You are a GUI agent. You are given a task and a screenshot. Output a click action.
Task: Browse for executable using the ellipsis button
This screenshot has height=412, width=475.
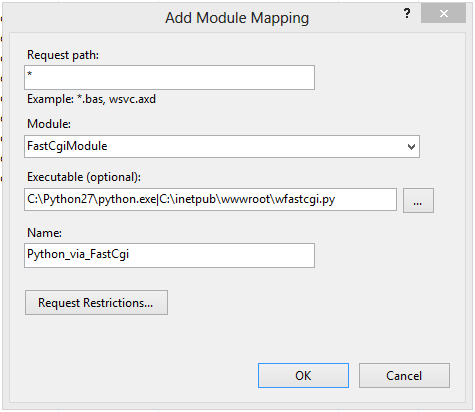click(418, 200)
